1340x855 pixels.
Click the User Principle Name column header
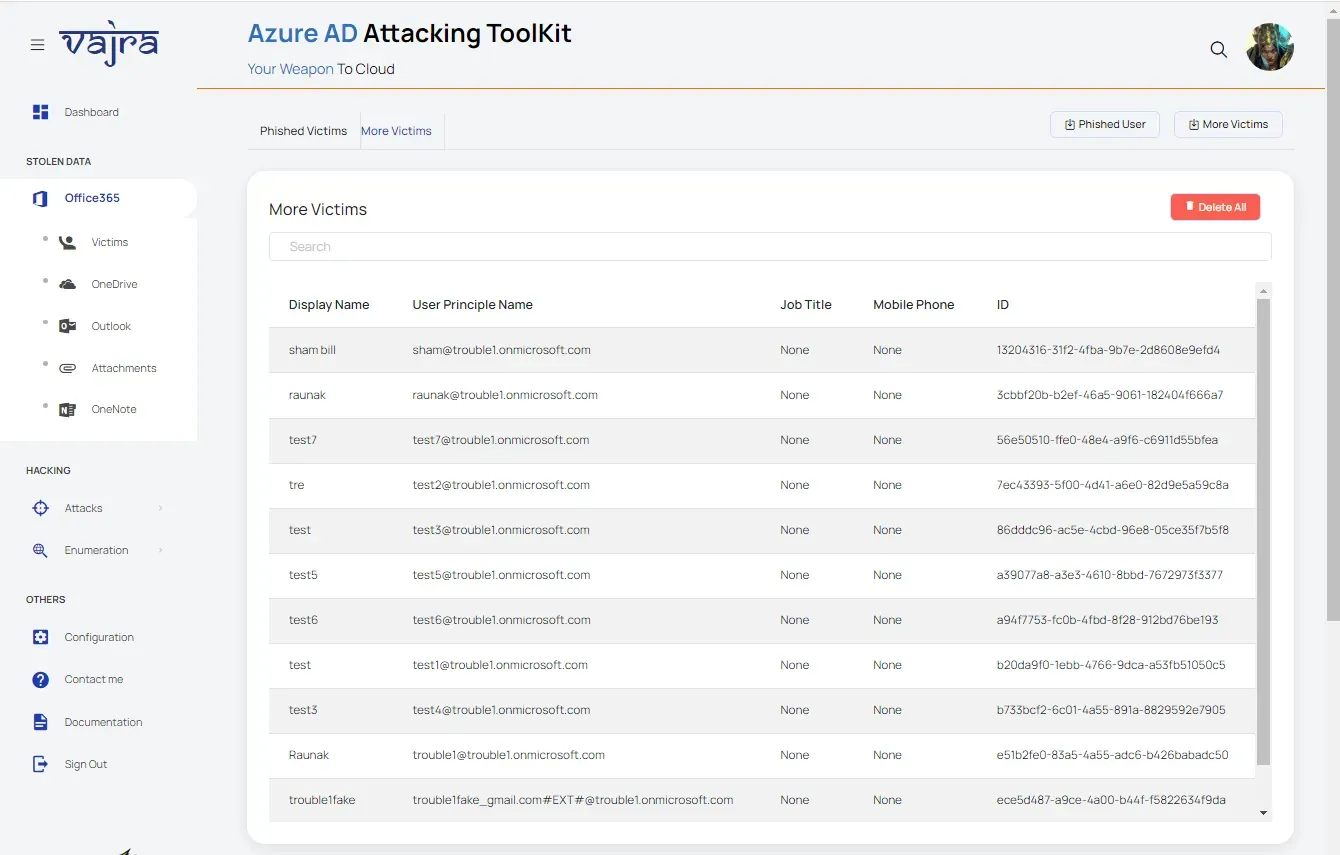[473, 305]
